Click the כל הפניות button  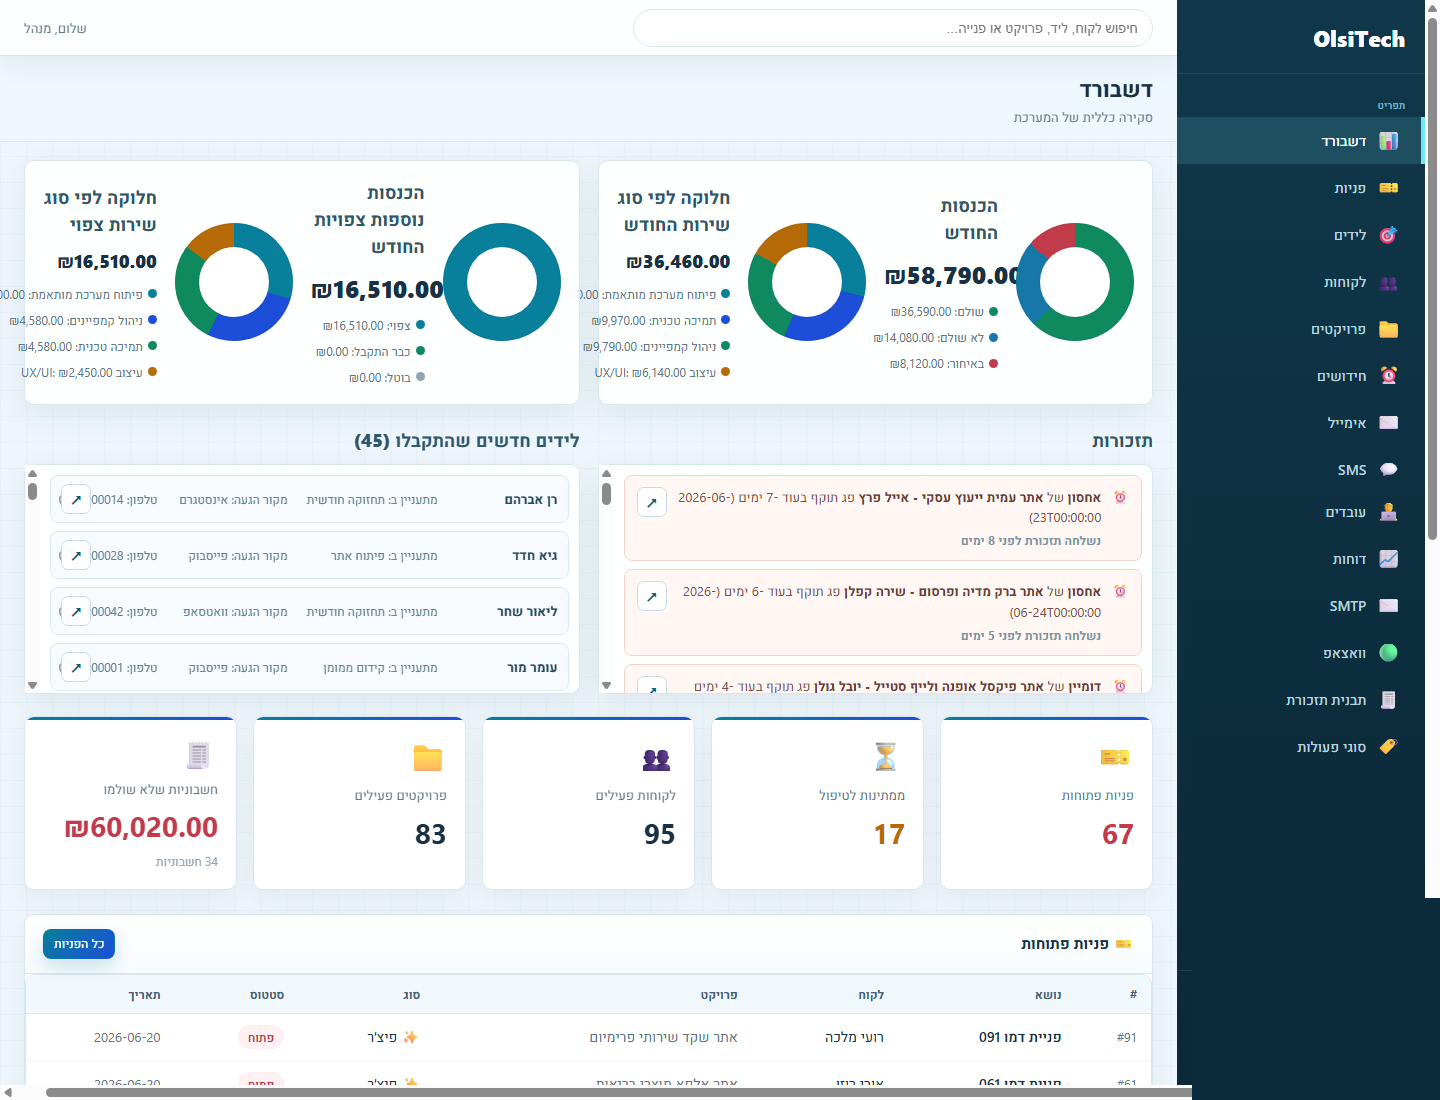tap(79, 944)
